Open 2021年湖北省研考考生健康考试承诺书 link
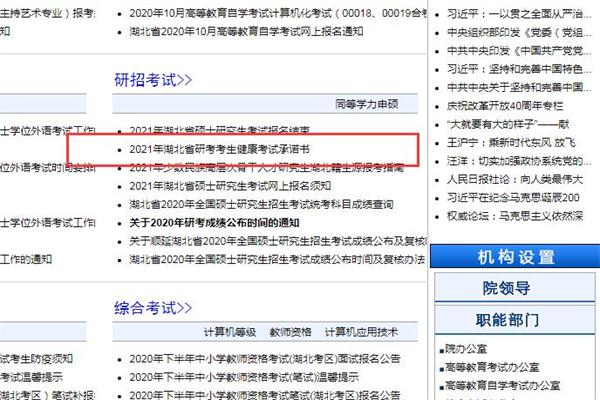600x400 pixels. click(x=219, y=149)
